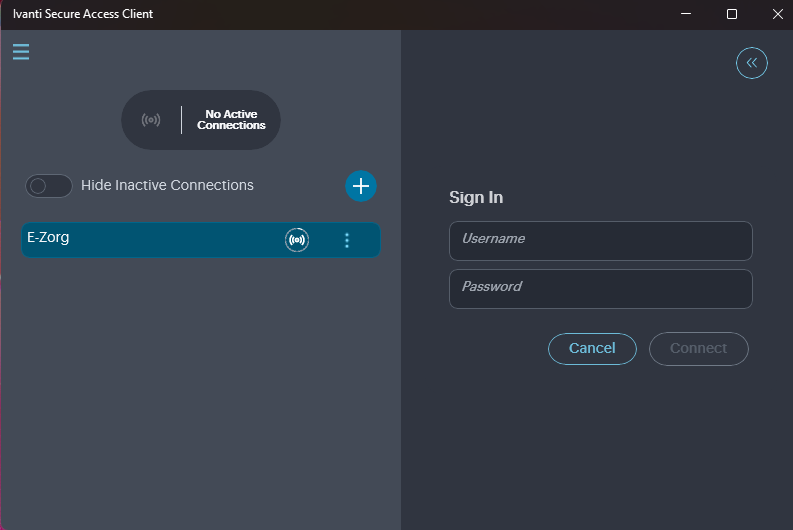Click the No Active Connections status text

pos(231,120)
